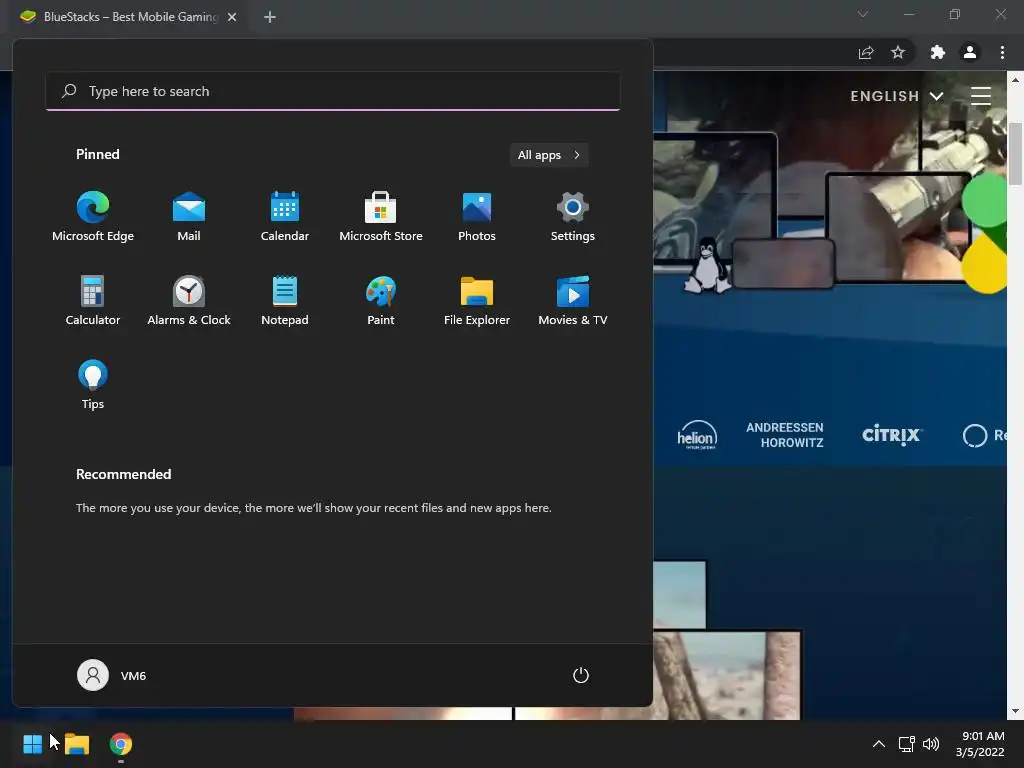Screen dimensions: 1024x768
Task: Open volume control in system tray
Action: click(931, 744)
